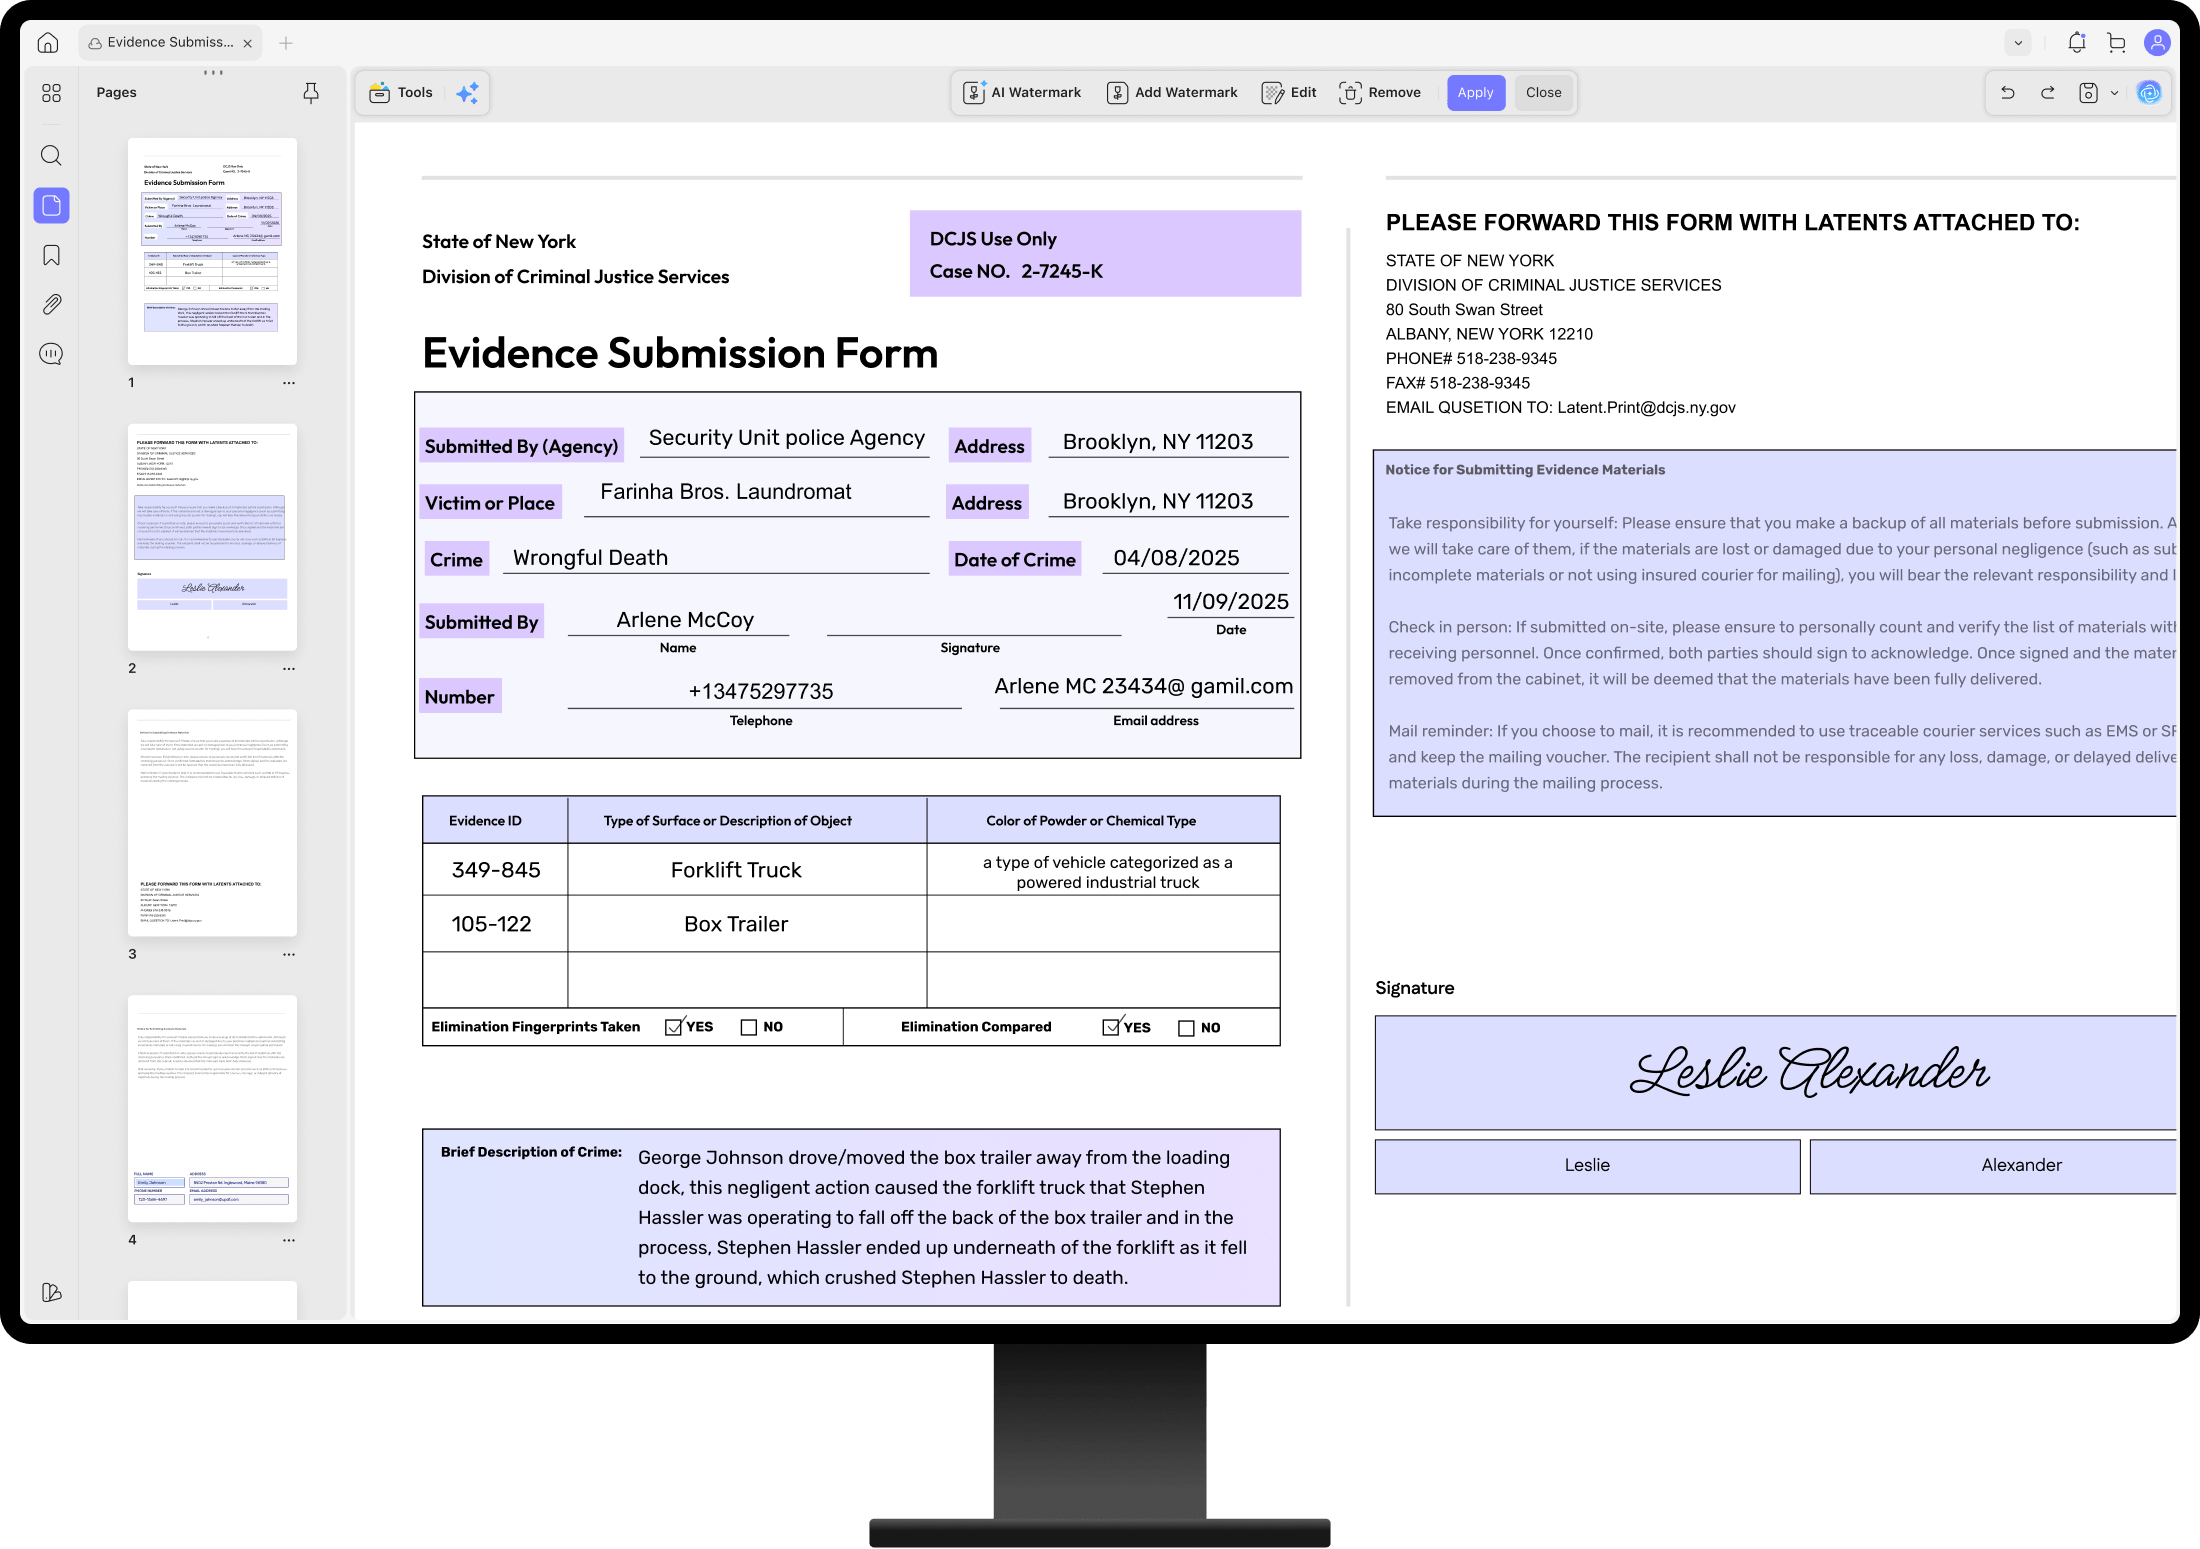Open the bookmarks panel icon

[x=51, y=255]
